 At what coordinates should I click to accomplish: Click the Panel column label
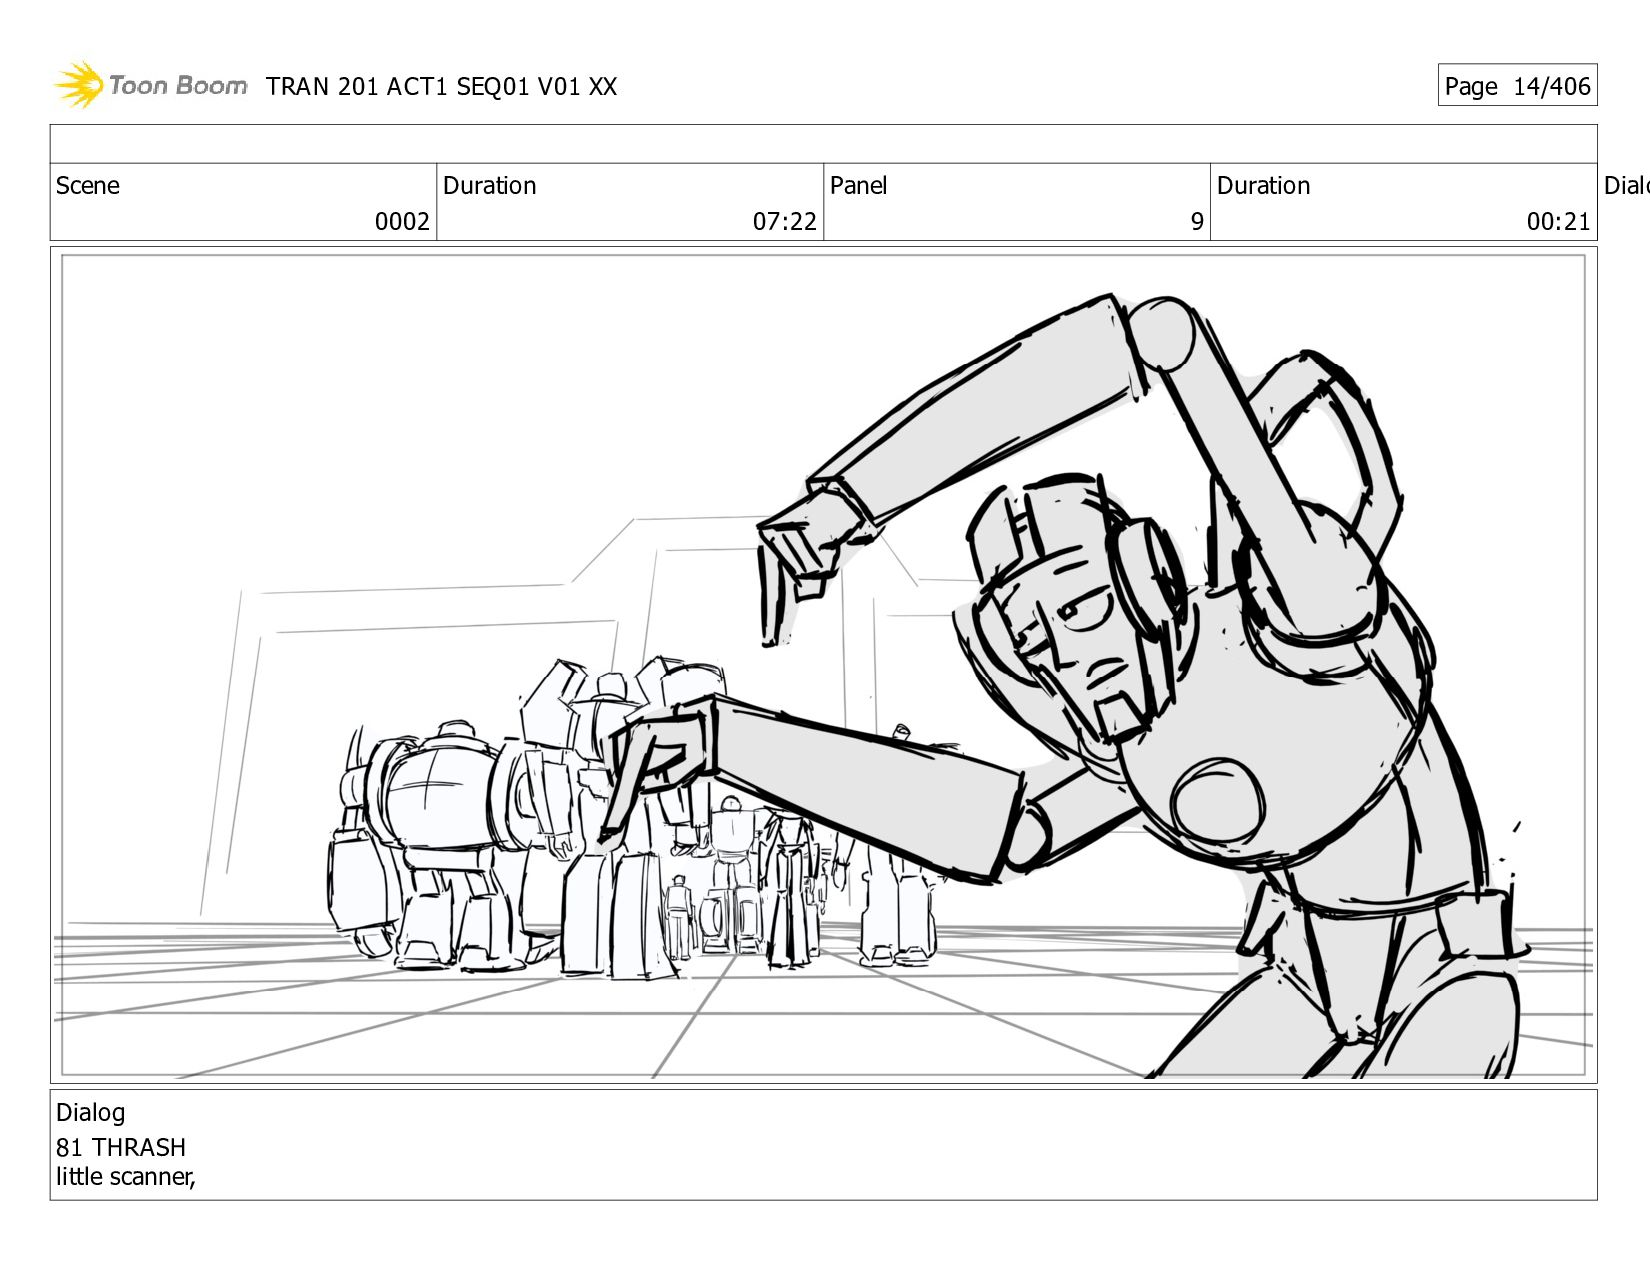pyautogui.click(x=859, y=186)
